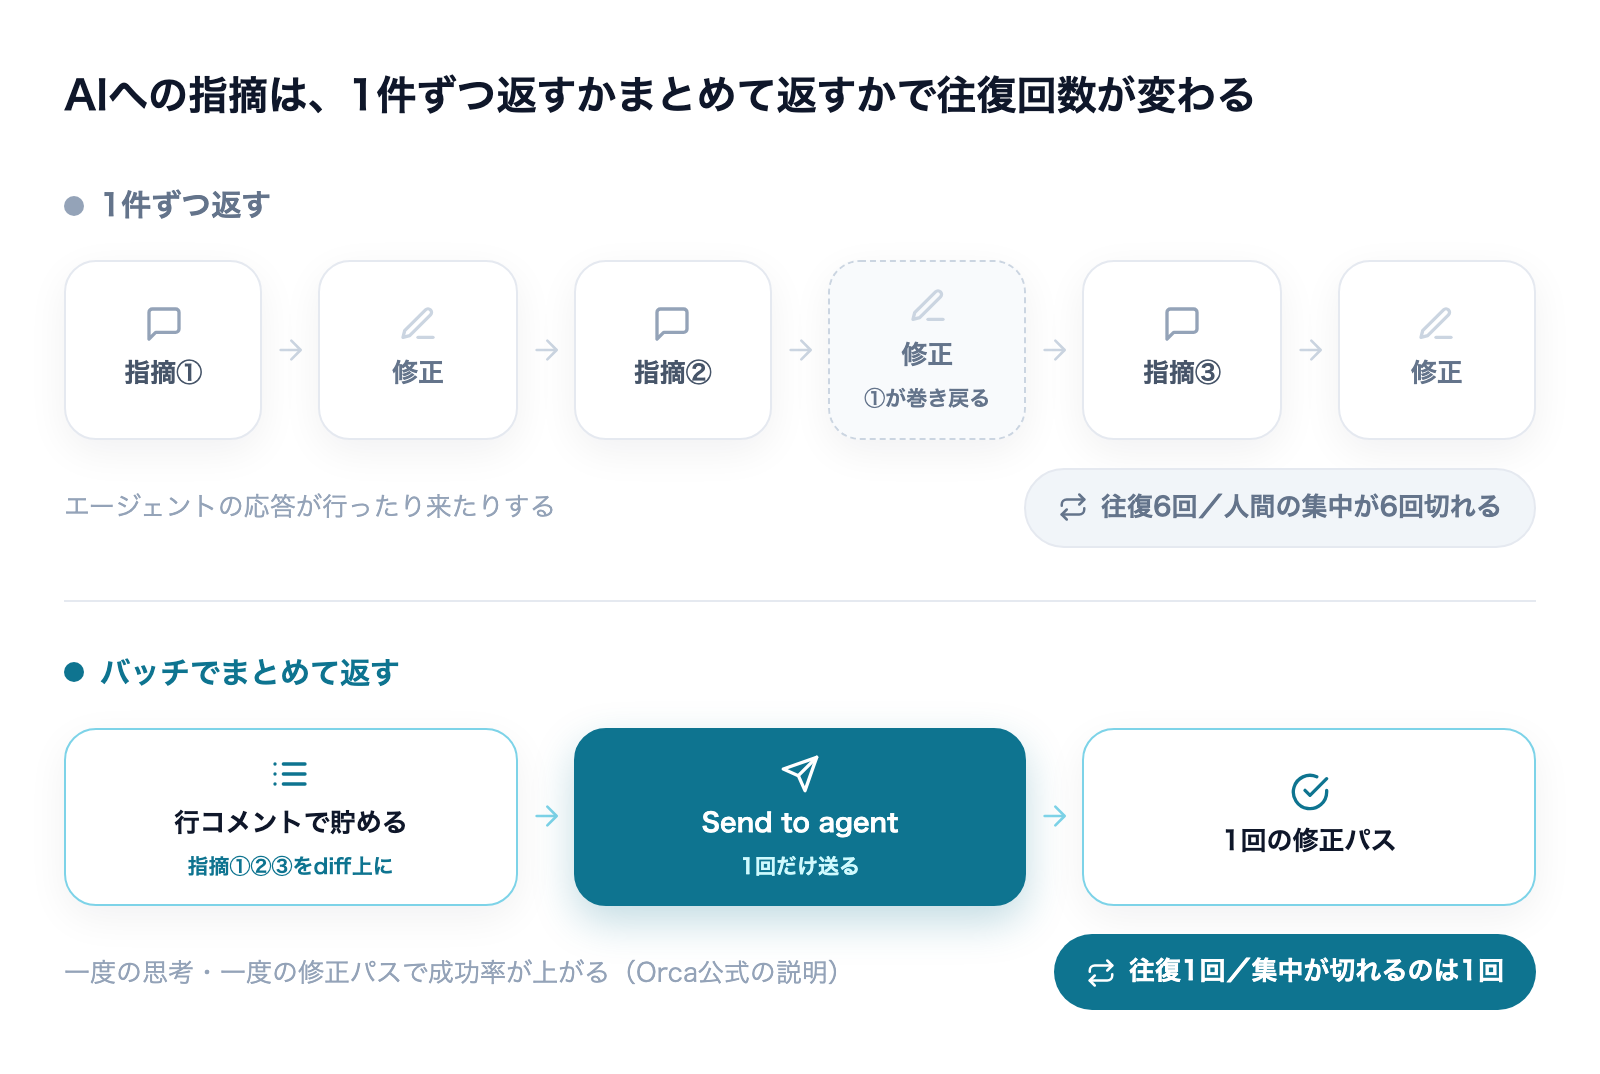
Task: Click the arrow after the Send to agent card
Action: [x=1054, y=816]
